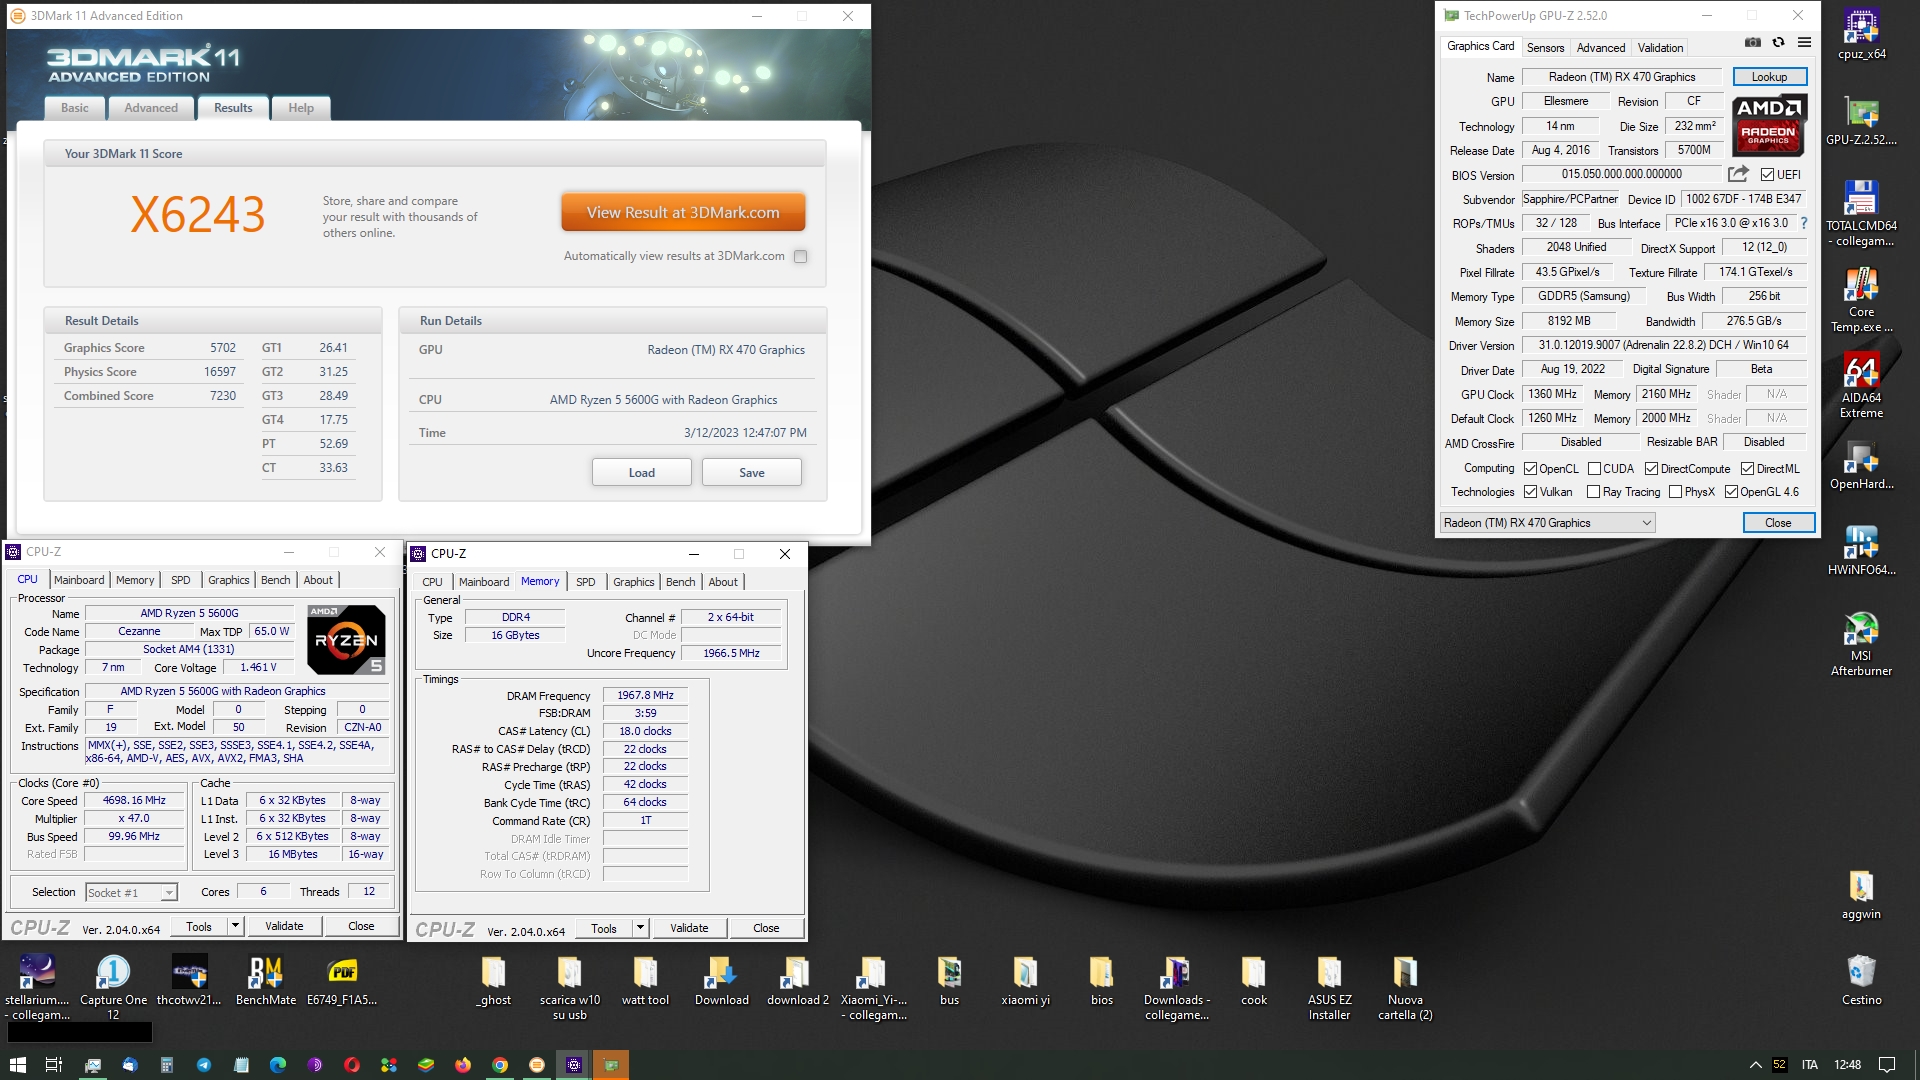Toggle the OpenCL checkbox
1920x1080 pixels.
1530,468
